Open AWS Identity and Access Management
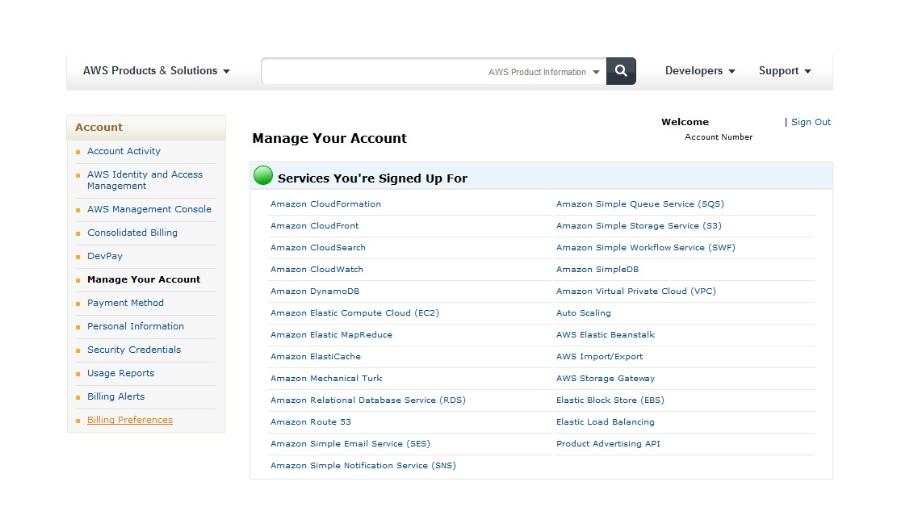This screenshot has height=505, width=897. tap(145, 180)
